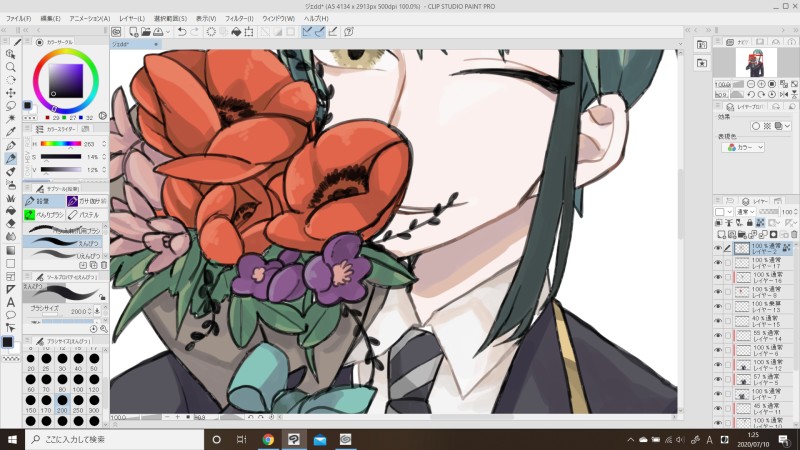Image resolution: width=800 pixels, height=450 pixels.
Task: Select the パステル sub tool group
Action: pos(87,215)
